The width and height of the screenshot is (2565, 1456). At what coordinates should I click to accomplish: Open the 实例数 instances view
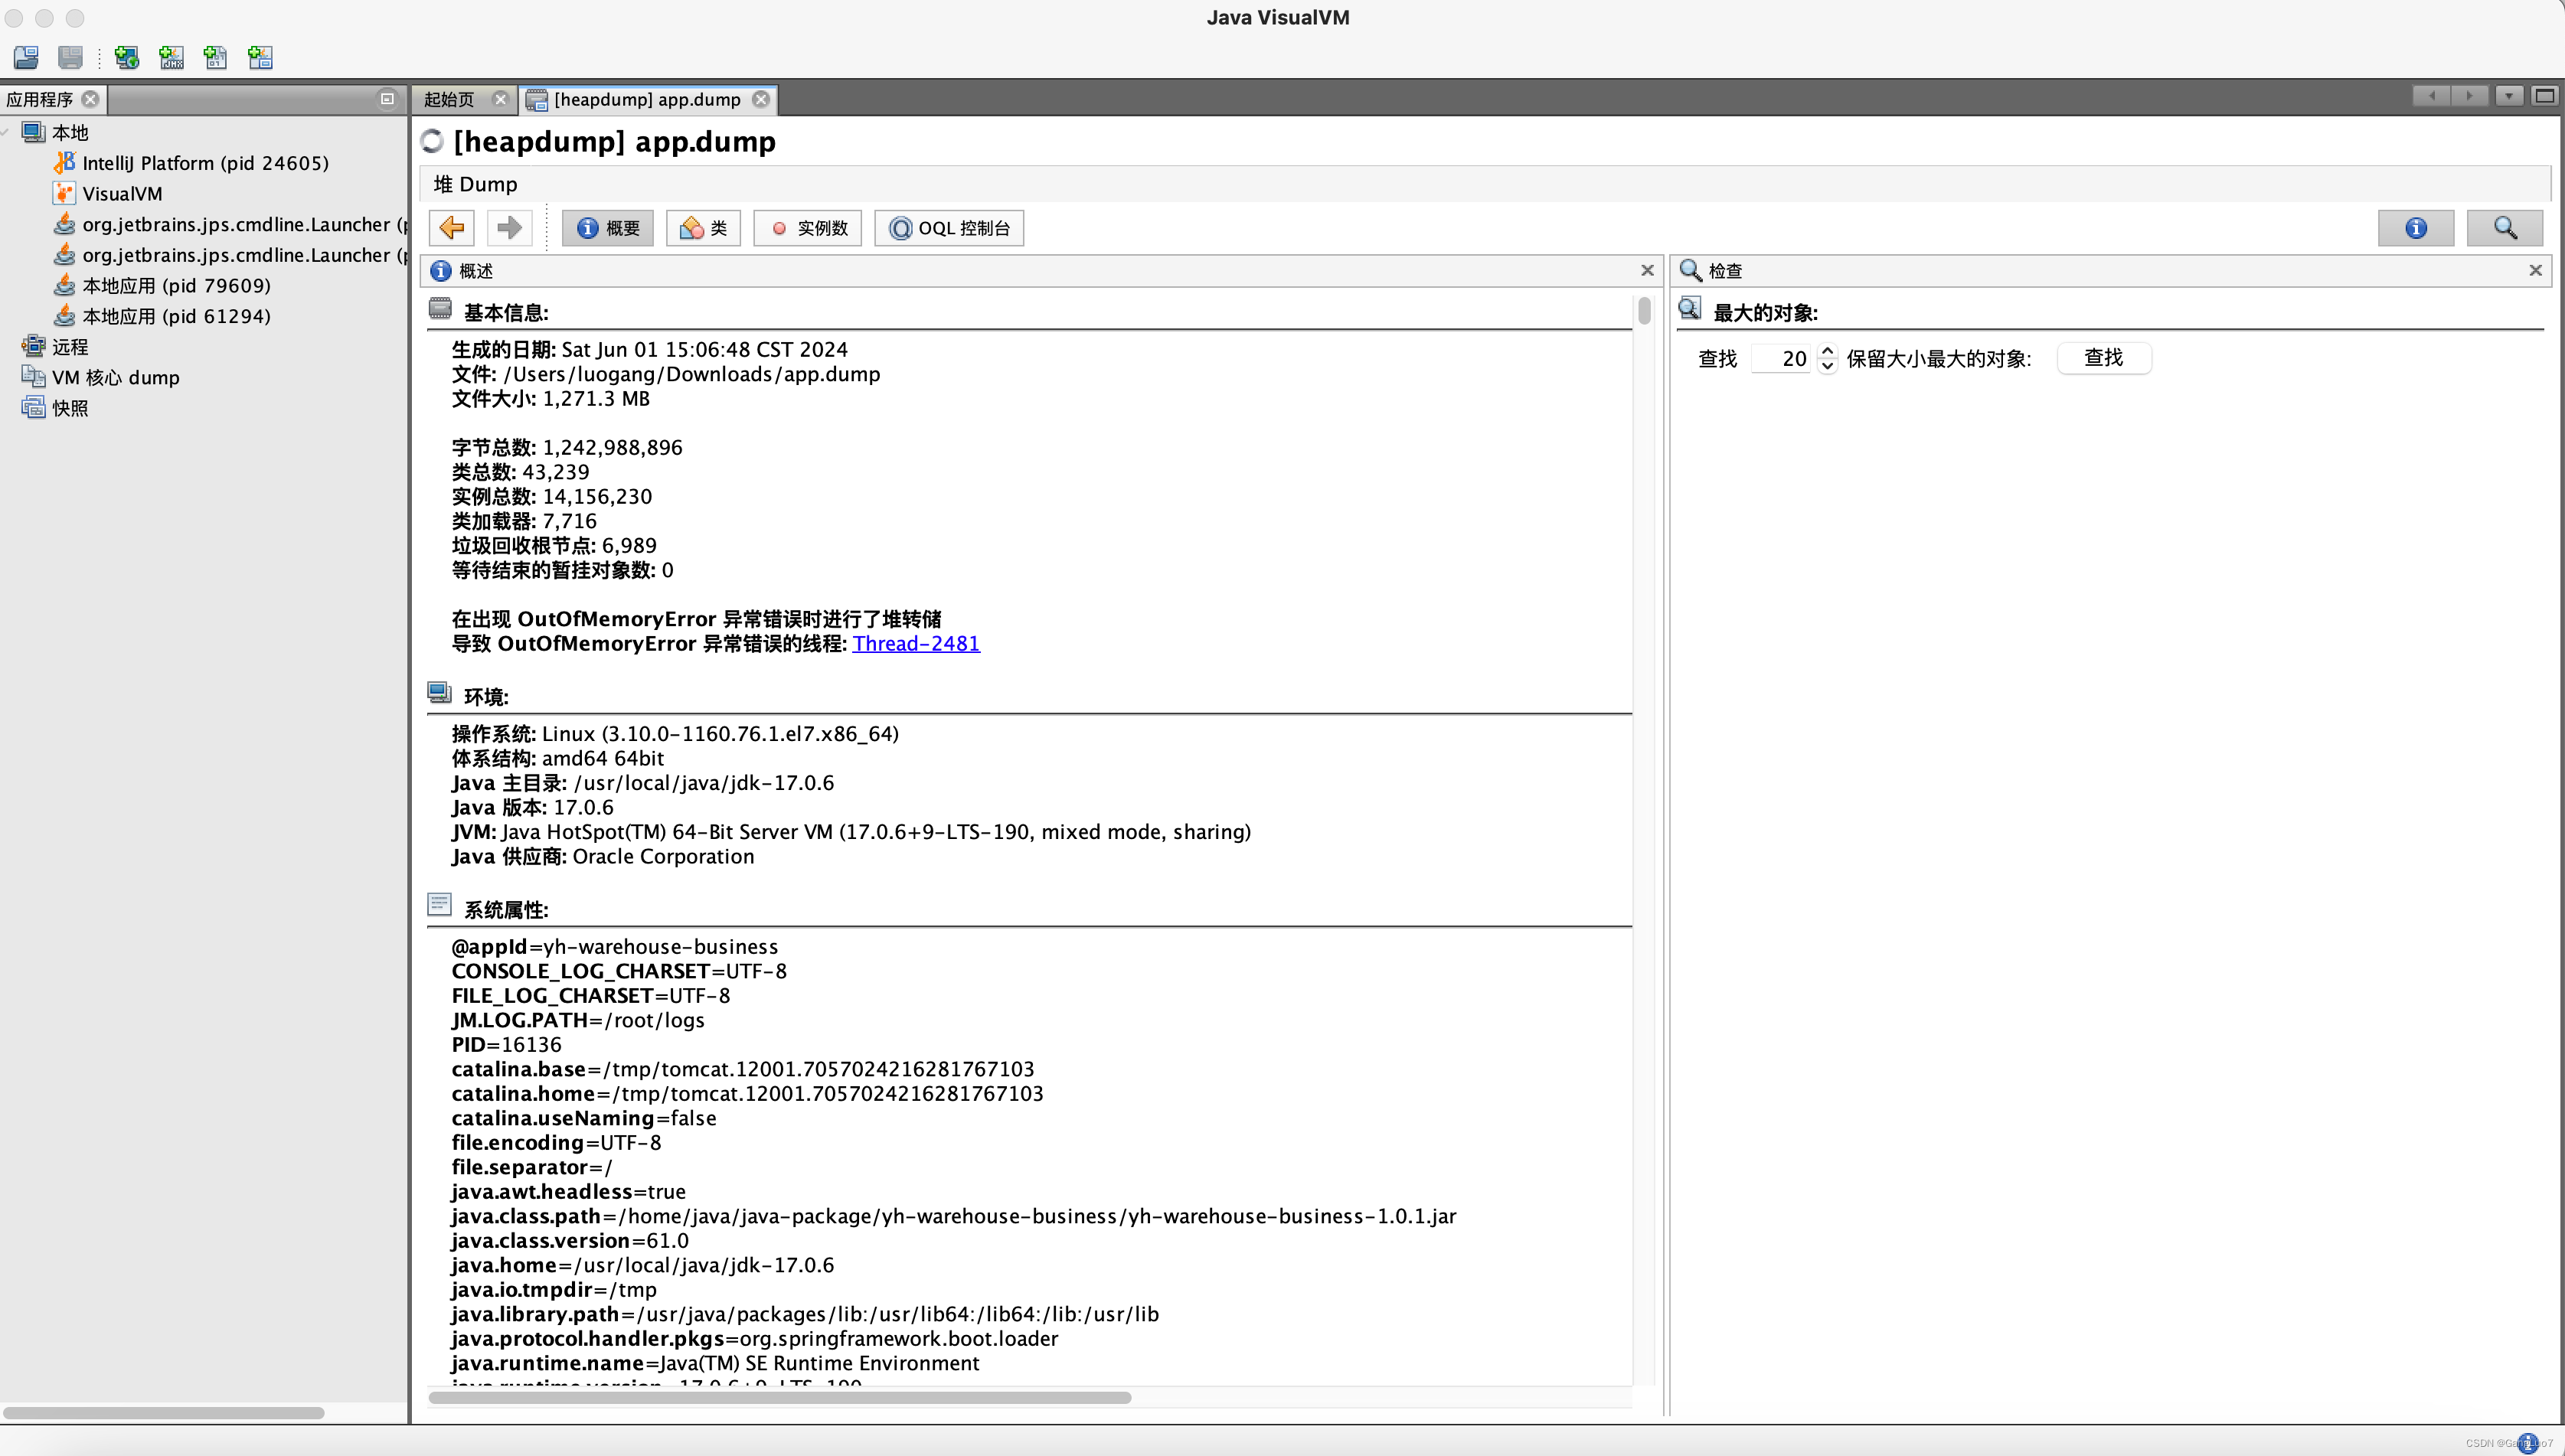(x=808, y=228)
